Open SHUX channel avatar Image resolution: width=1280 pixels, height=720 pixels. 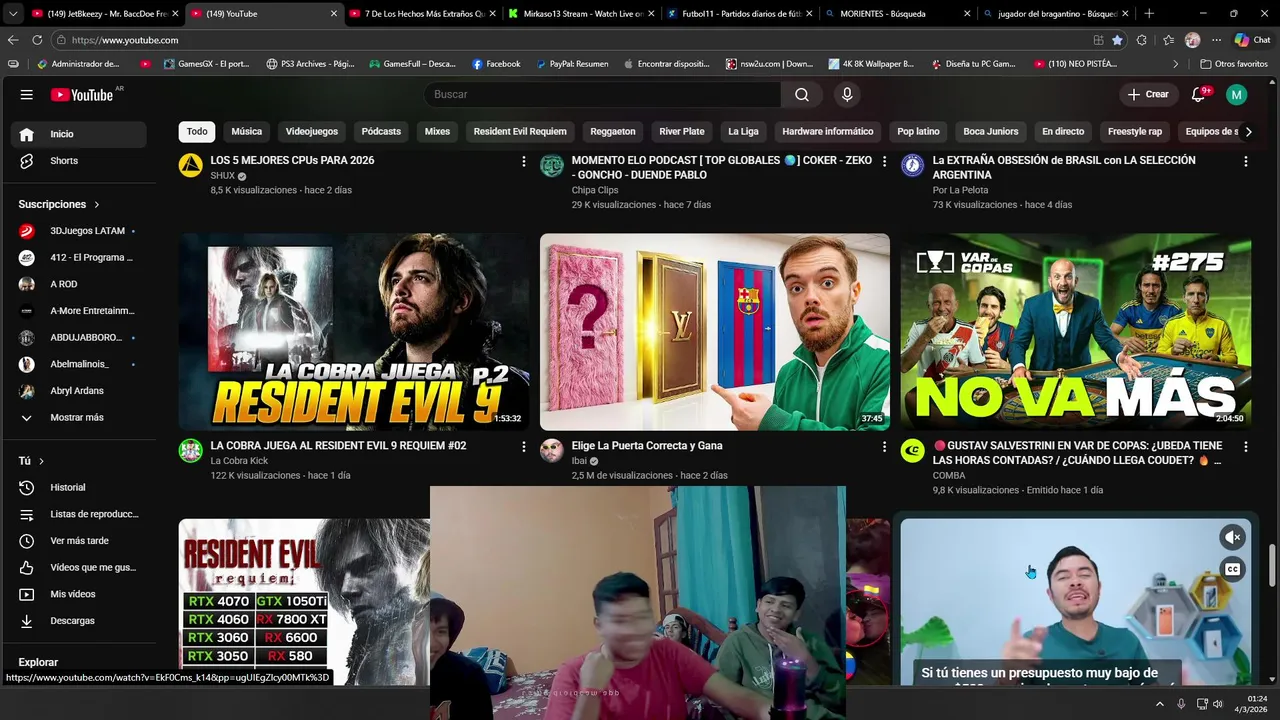(190, 165)
